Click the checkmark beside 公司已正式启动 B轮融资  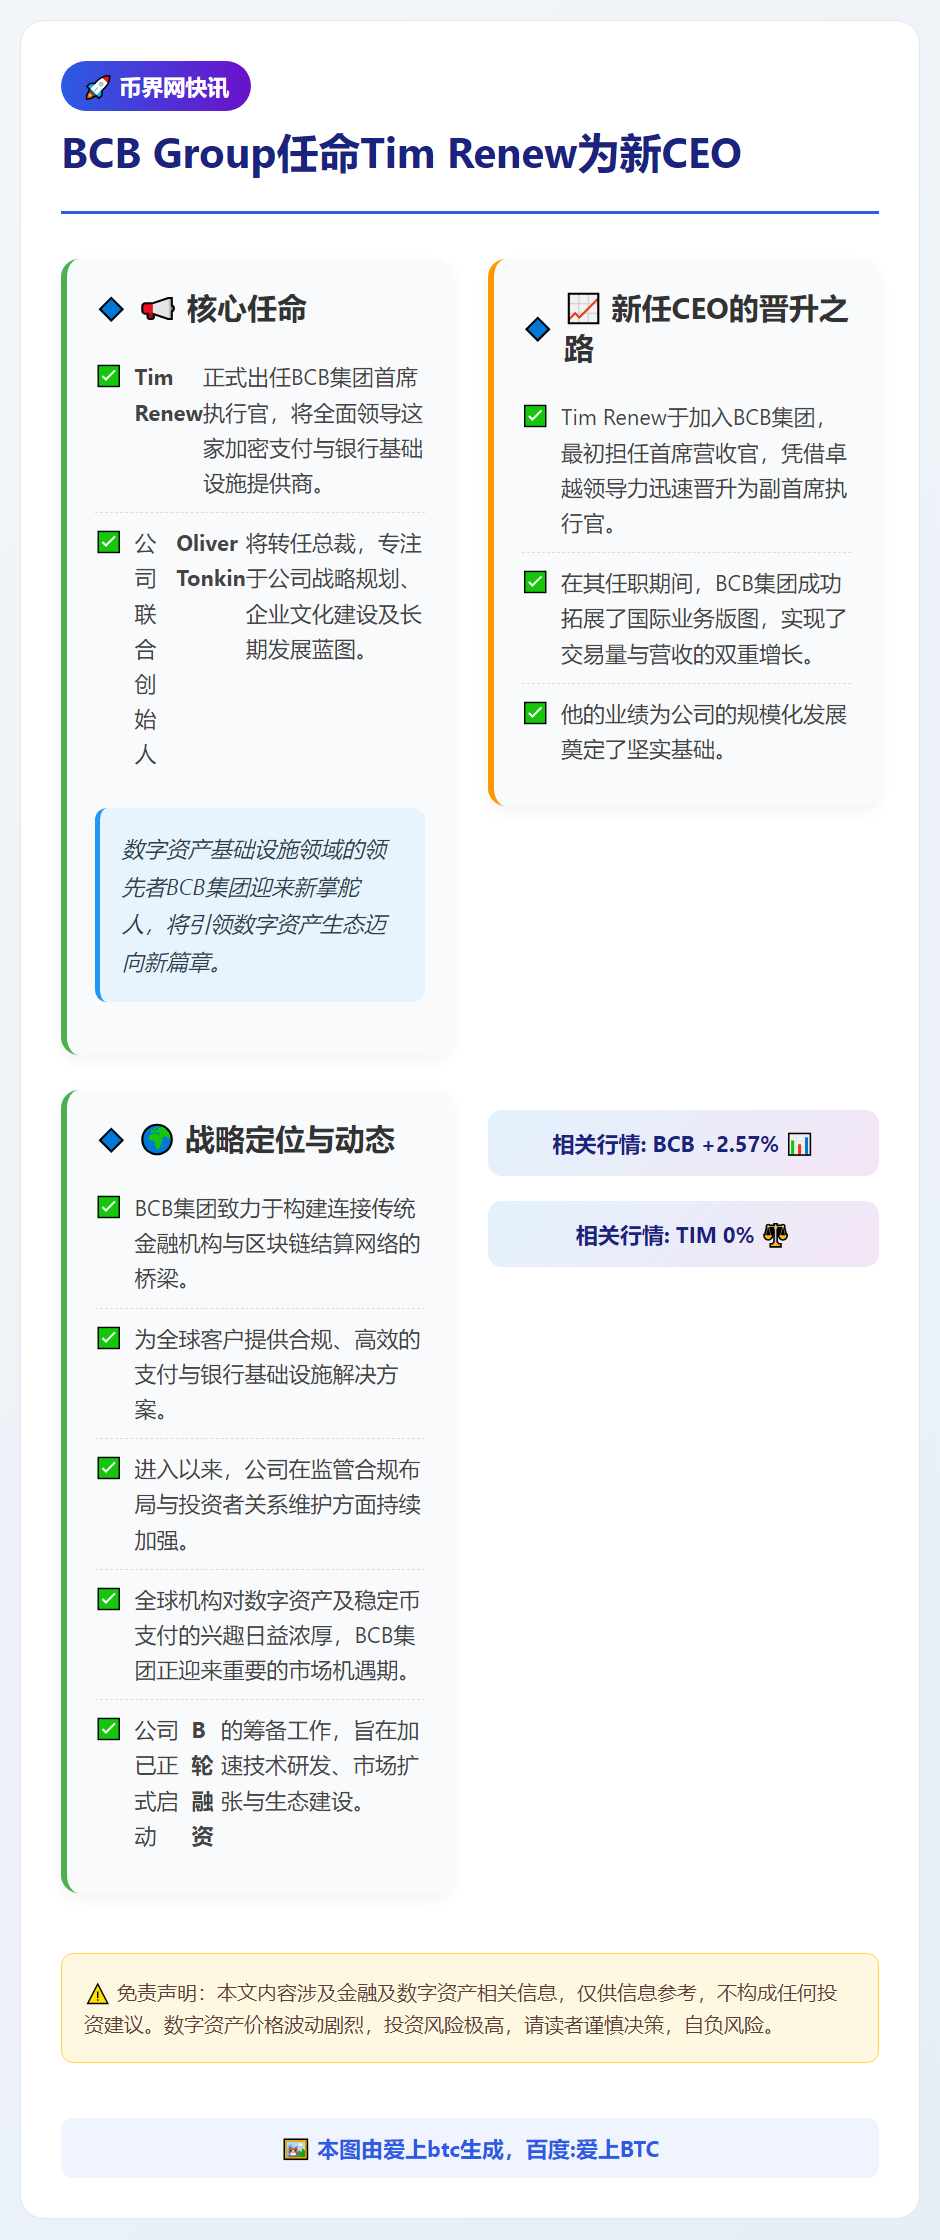coord(109,1729)
